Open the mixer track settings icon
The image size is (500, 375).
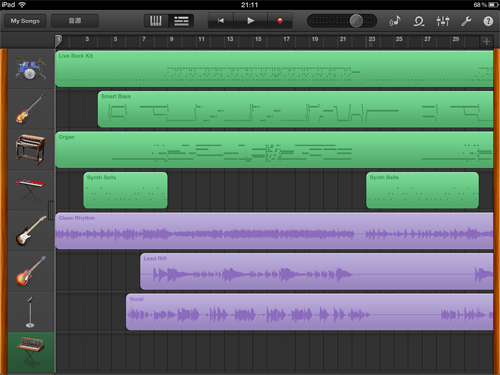[443, 21]
